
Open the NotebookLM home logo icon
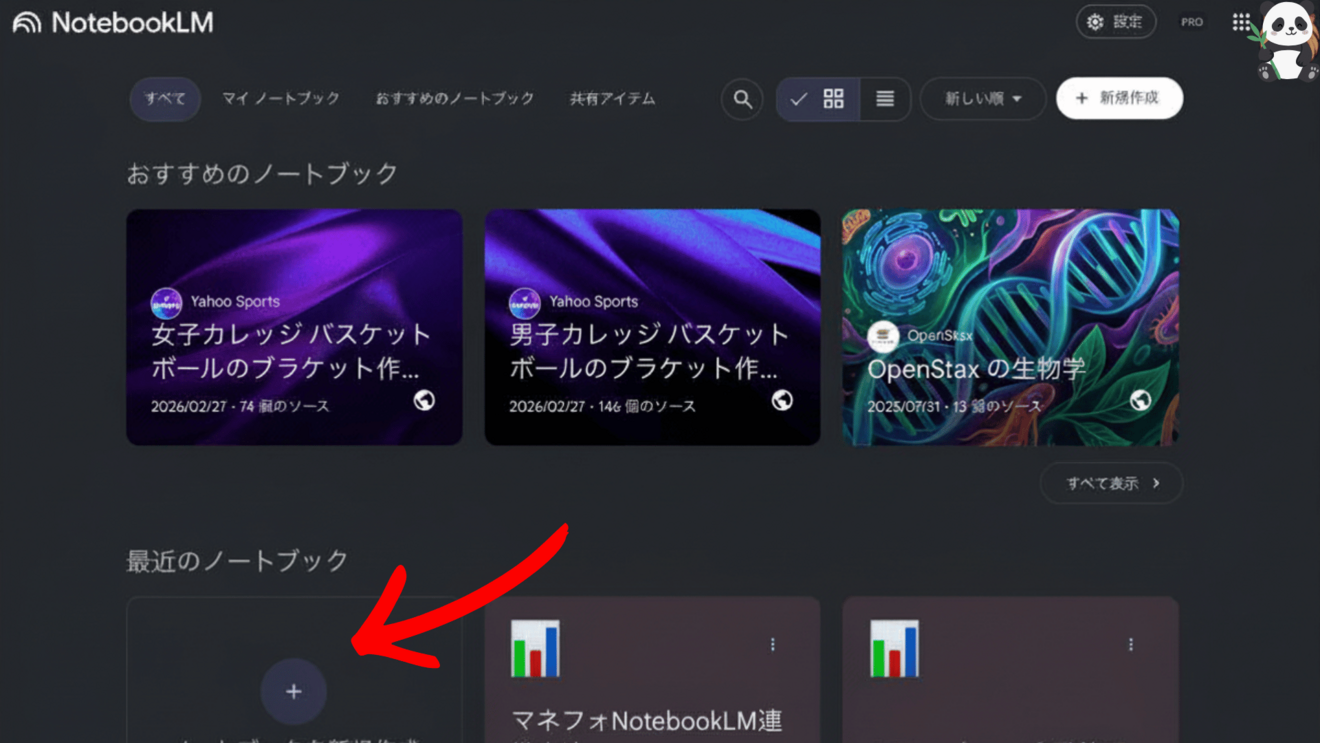[x=25, y=21]
